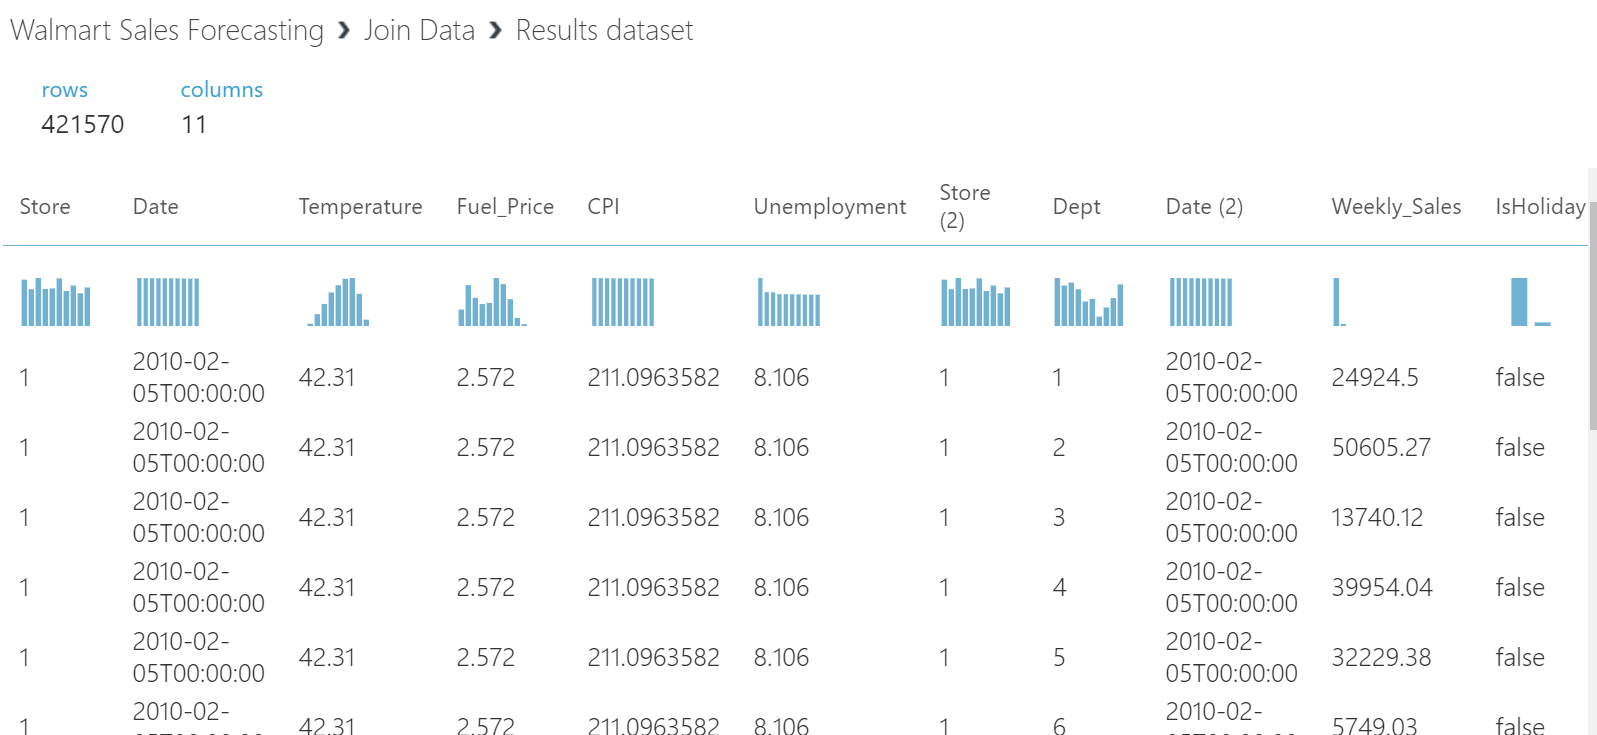Select the first Date cell in the 24924.5 row
Image resolution: width=1597 pixels, height=735 pixels.
[199, 377]
